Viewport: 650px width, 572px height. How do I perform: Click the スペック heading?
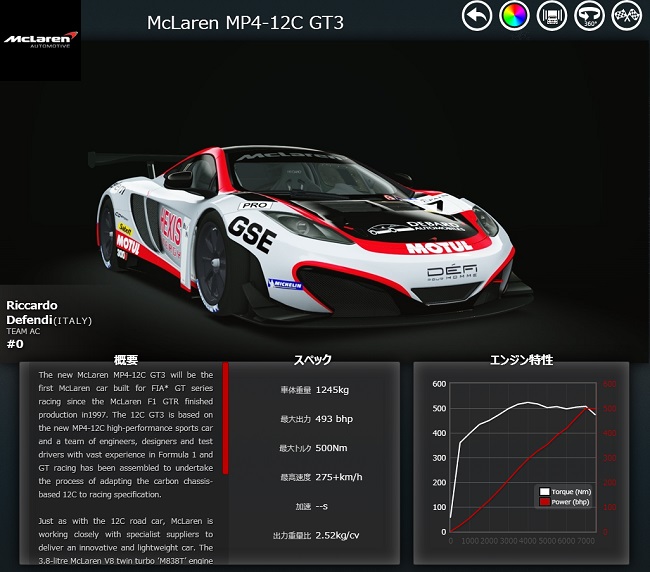(313, 359)
